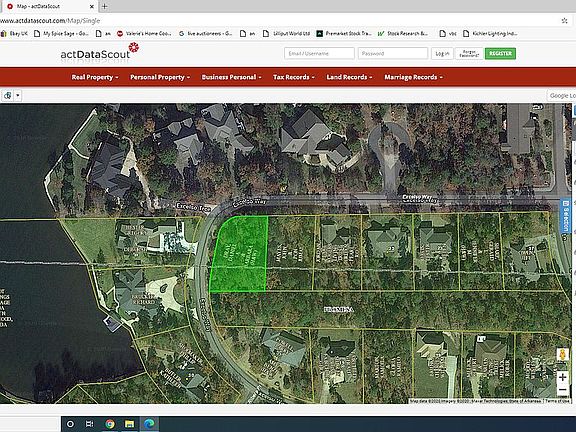This screenshot has height=432, width=576.
Task: Focus the Google location search box
Action: pyautogui.click(x=562, y=96)
